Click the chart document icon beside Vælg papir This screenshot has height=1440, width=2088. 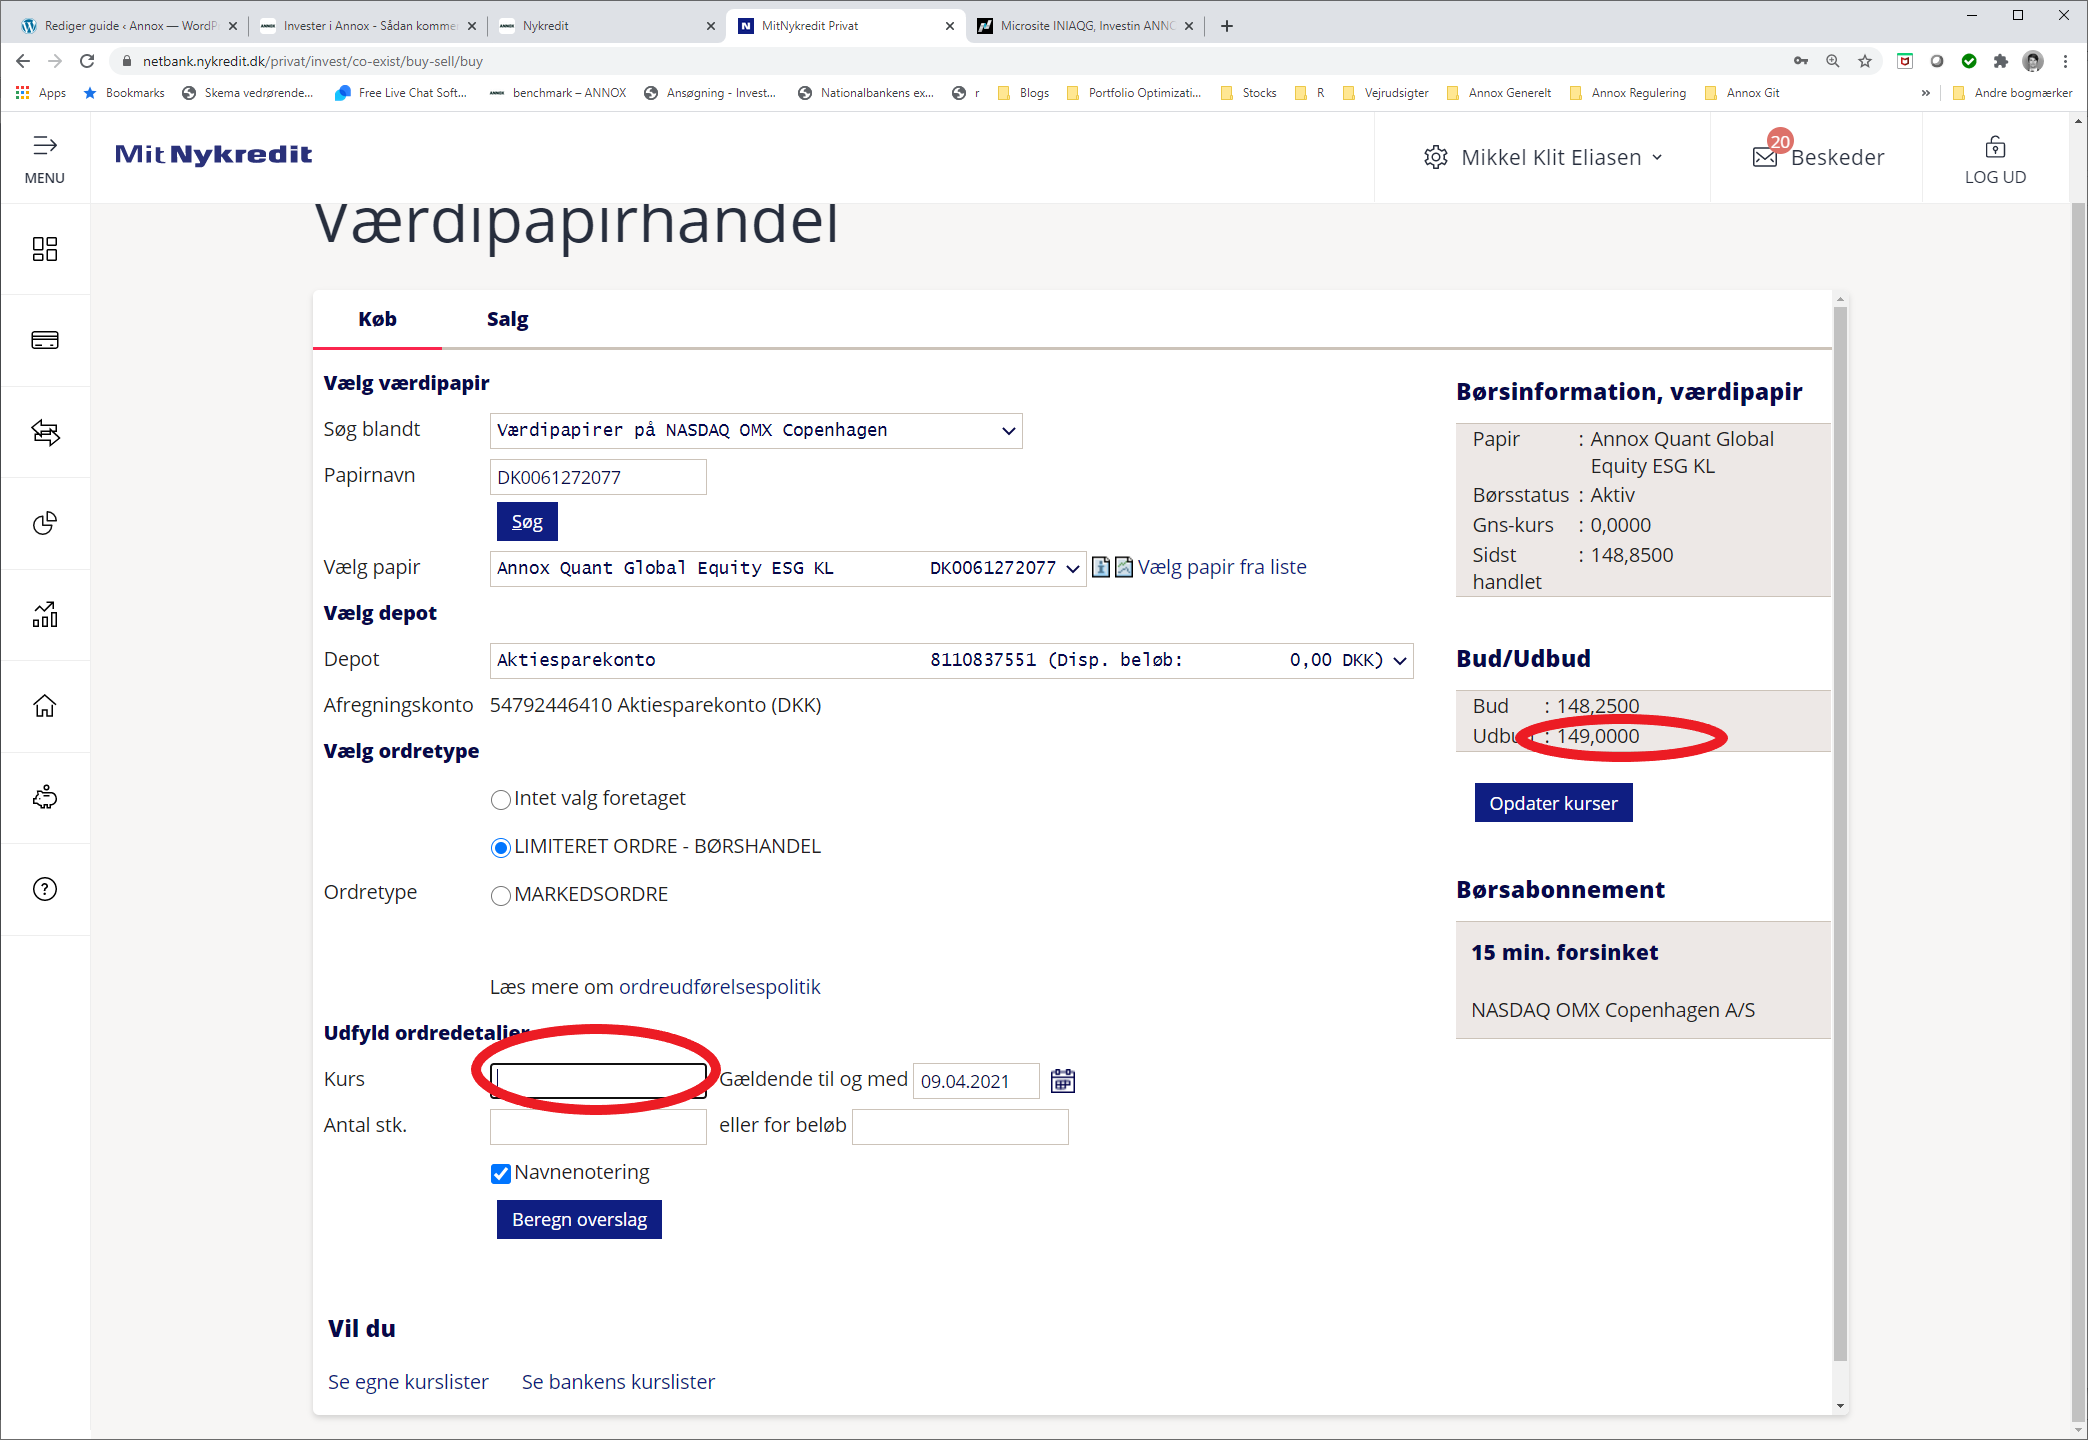coord(1124,567)
